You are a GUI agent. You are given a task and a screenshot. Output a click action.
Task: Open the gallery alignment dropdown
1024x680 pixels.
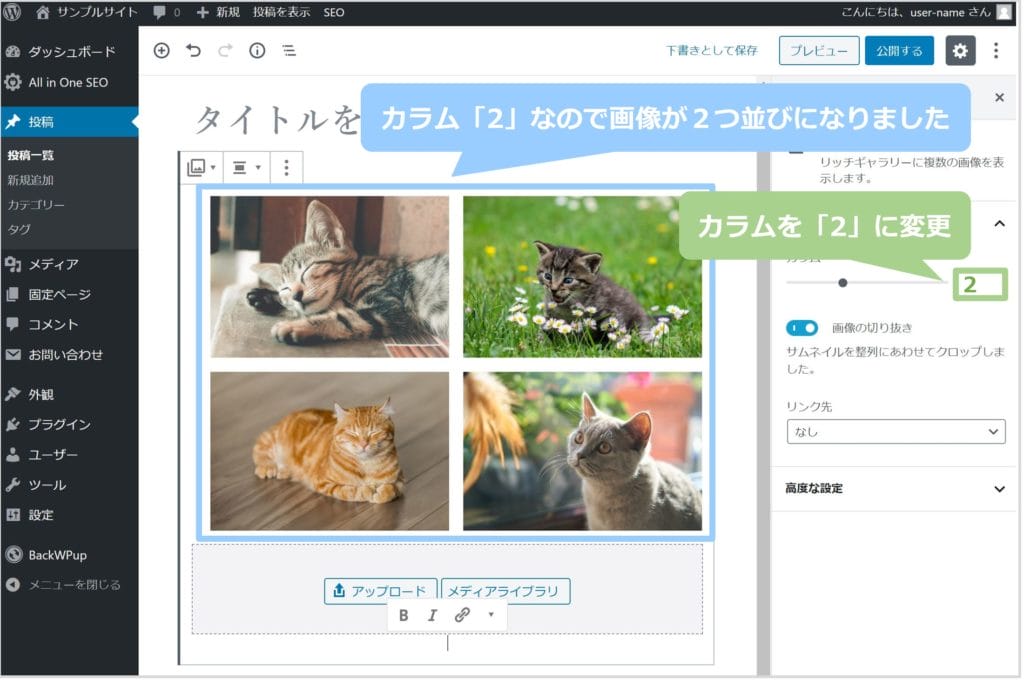tap(245, 168)
